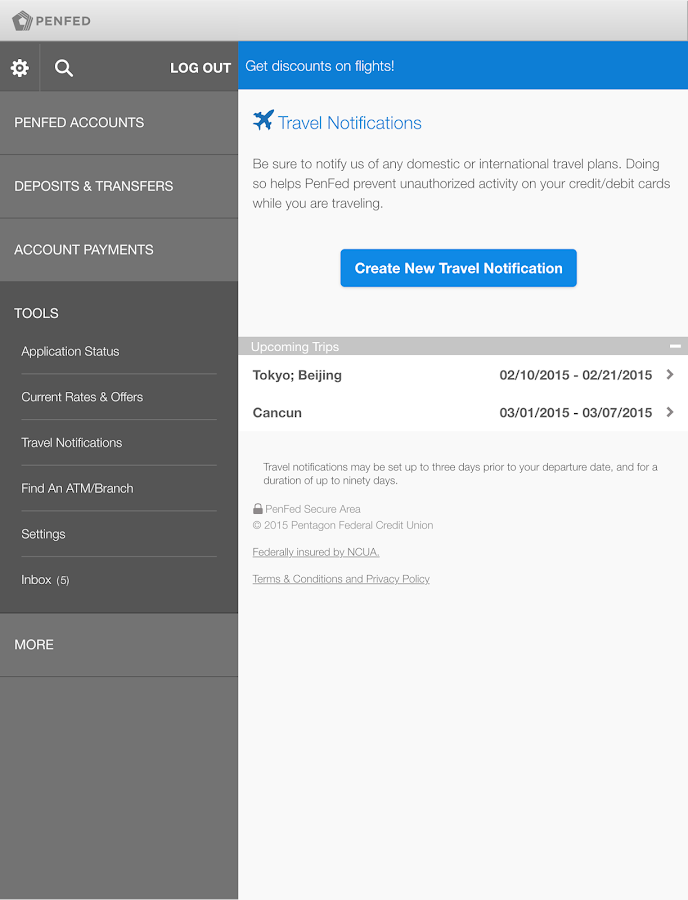This screenshot has width=688, height=900.
Task: Expand the PENFED ACCOUNTS menu
Action: click(119, 123)
